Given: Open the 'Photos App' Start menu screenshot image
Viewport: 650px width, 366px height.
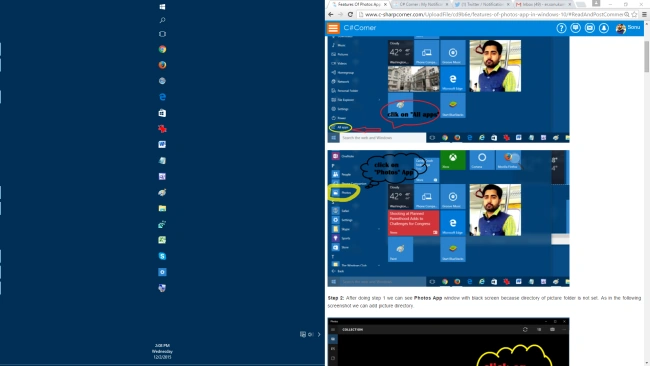Looking at the screenshot, I should (449, 218).
